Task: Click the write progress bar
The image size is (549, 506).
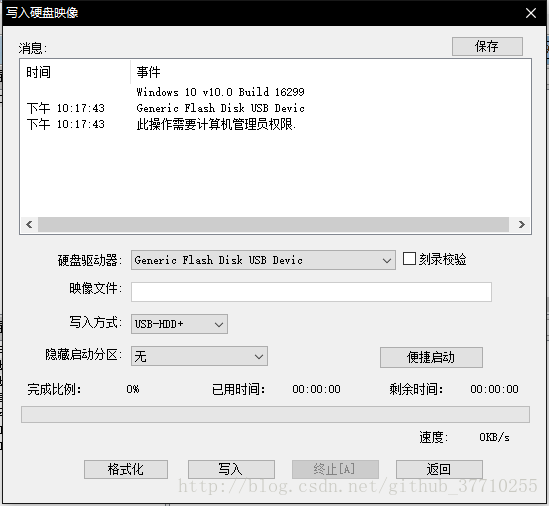Action: [x=275, y=415]
